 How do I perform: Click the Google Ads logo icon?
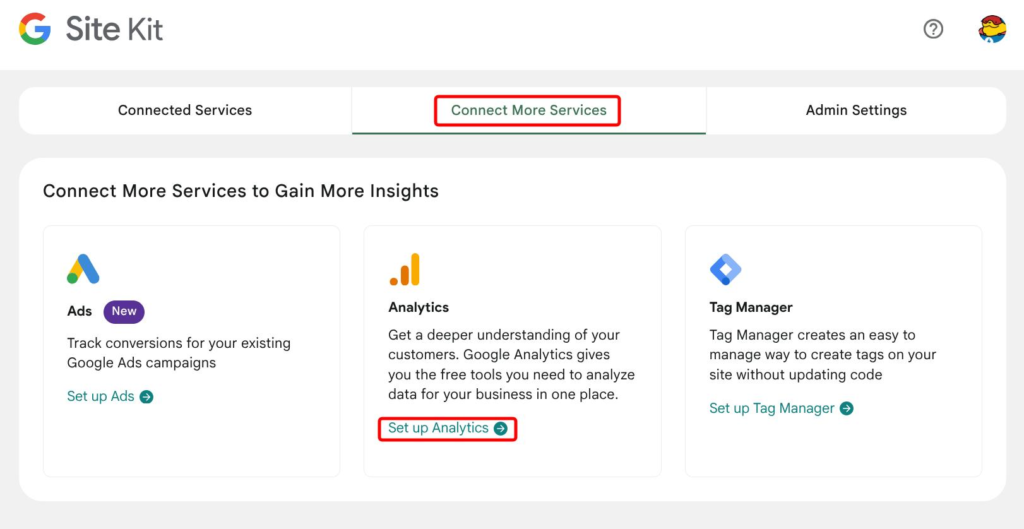click(x=83, y=269)
